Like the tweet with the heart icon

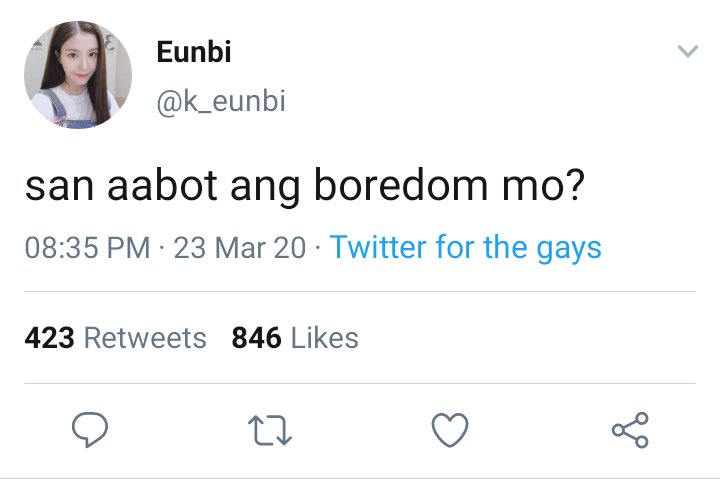click(450, 430)
